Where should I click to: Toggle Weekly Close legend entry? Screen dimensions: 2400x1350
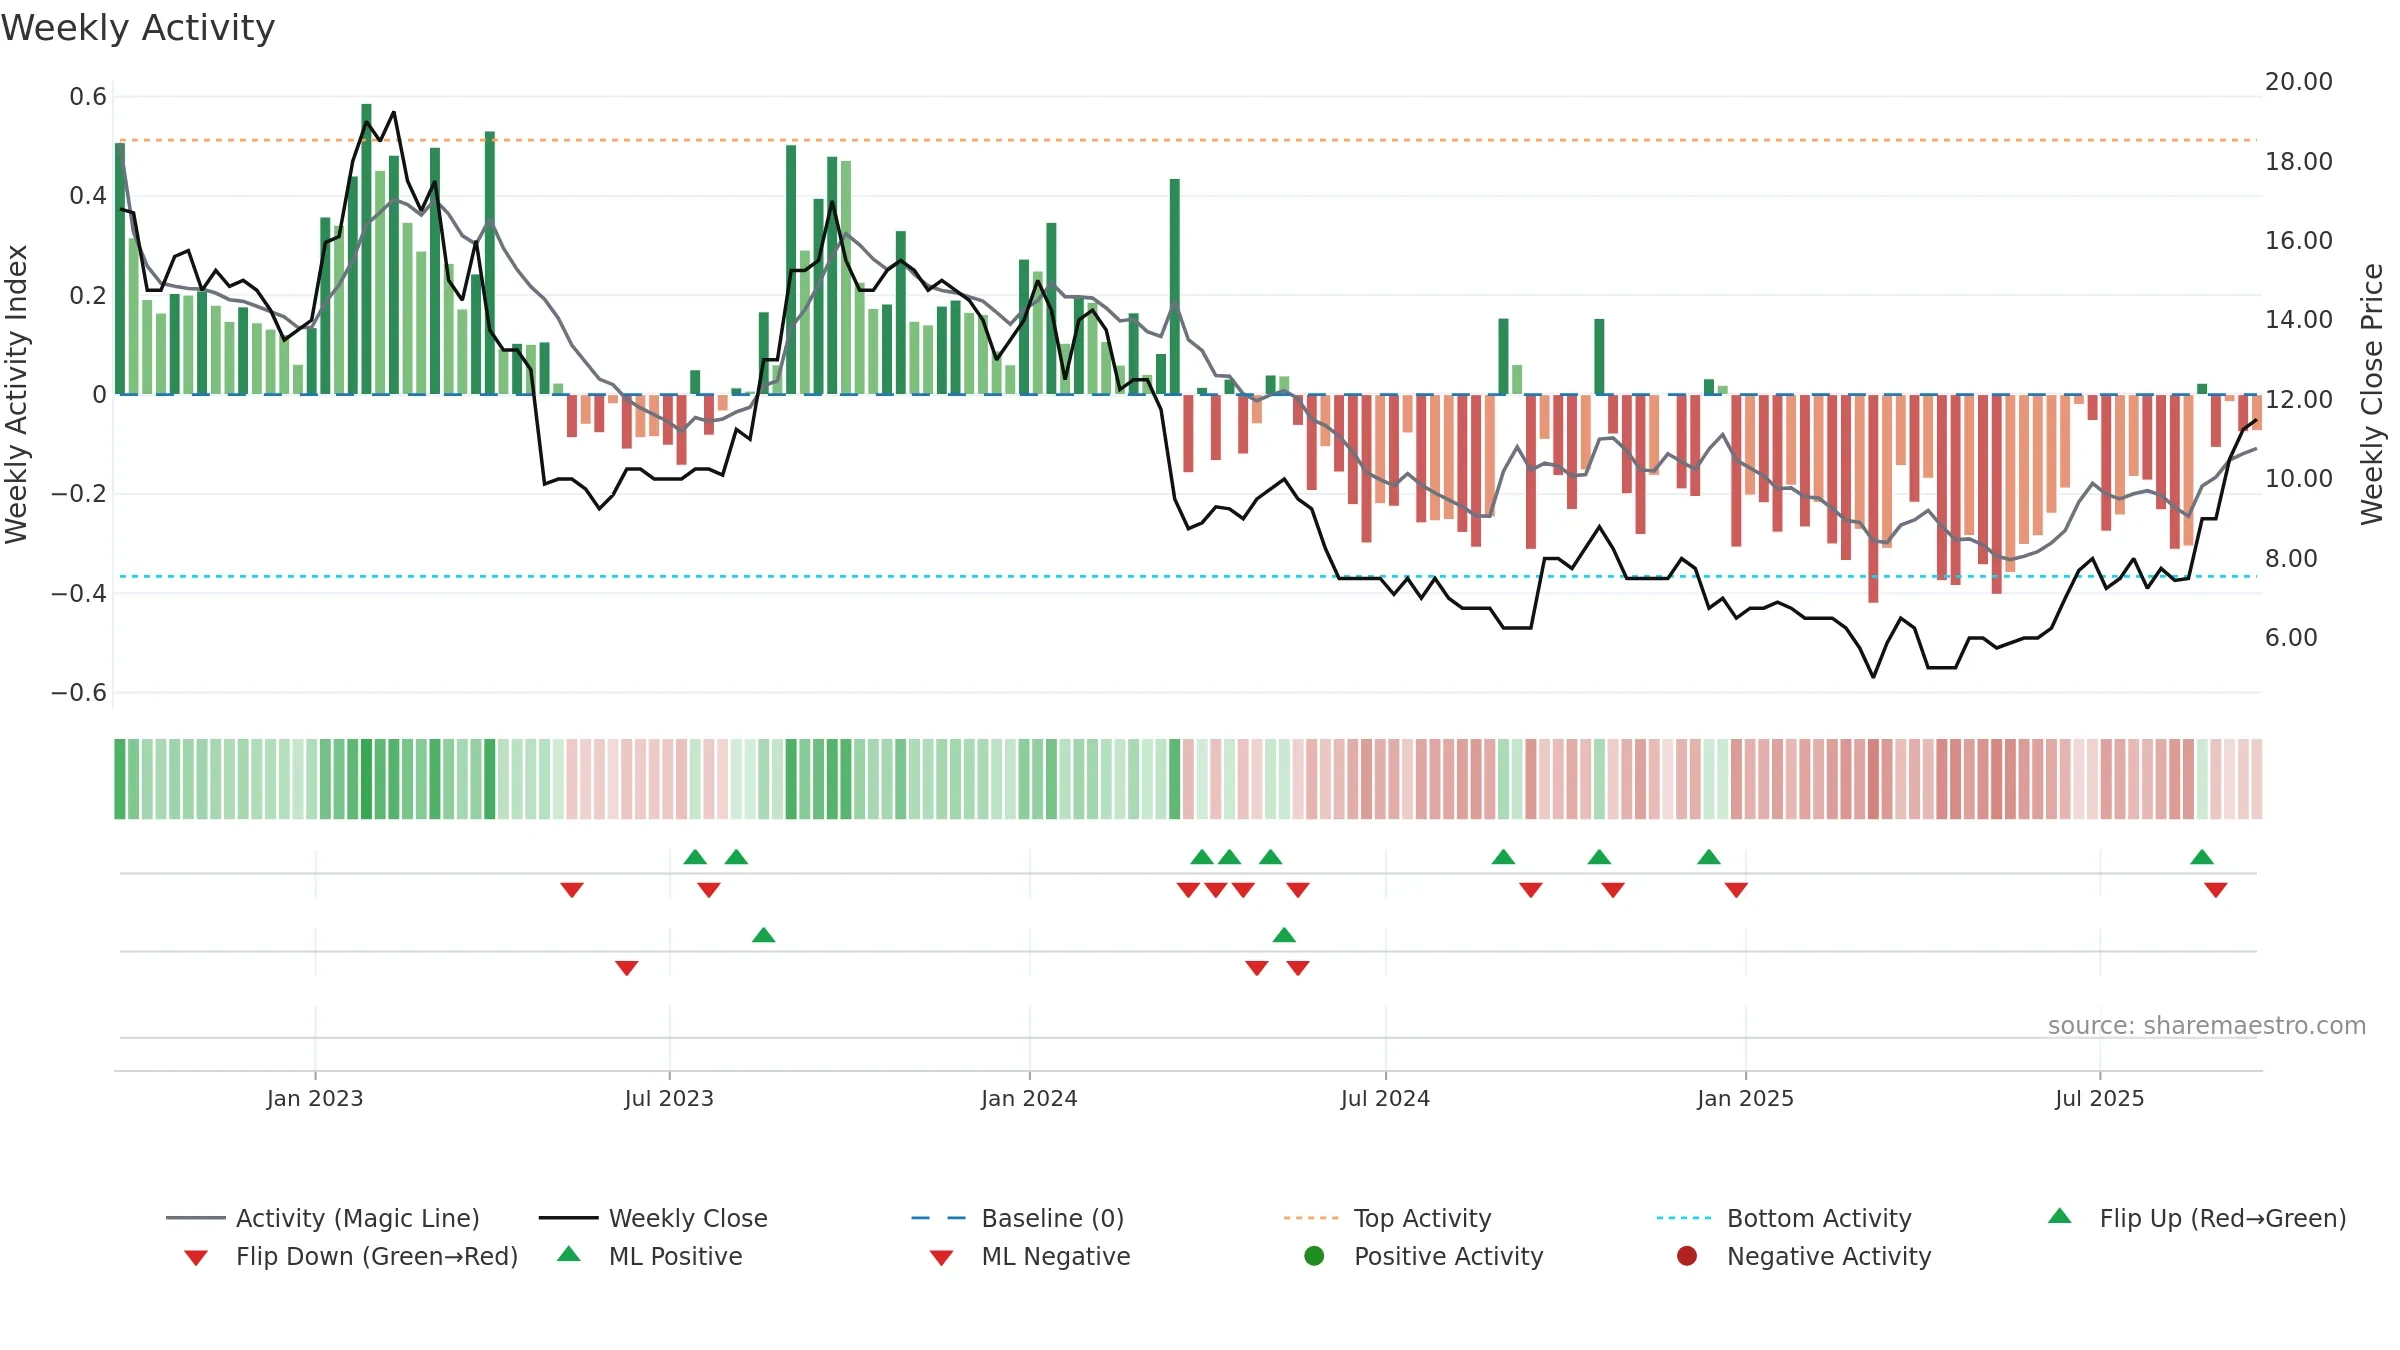click(x=653, y=1218)
